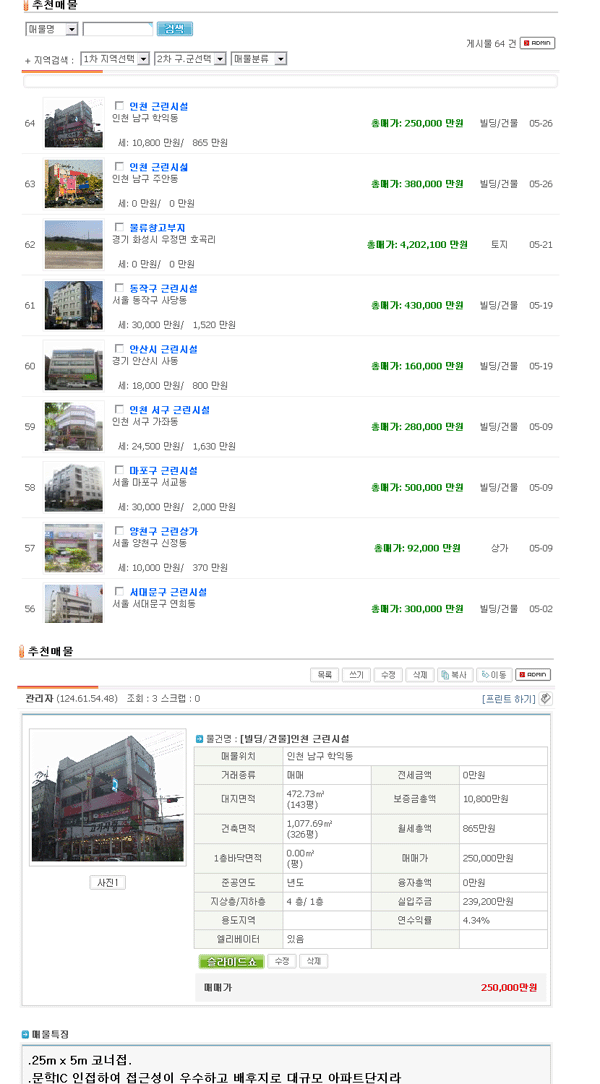
Task: Open listing 64 building thumbnail
Action: [73, 123]
